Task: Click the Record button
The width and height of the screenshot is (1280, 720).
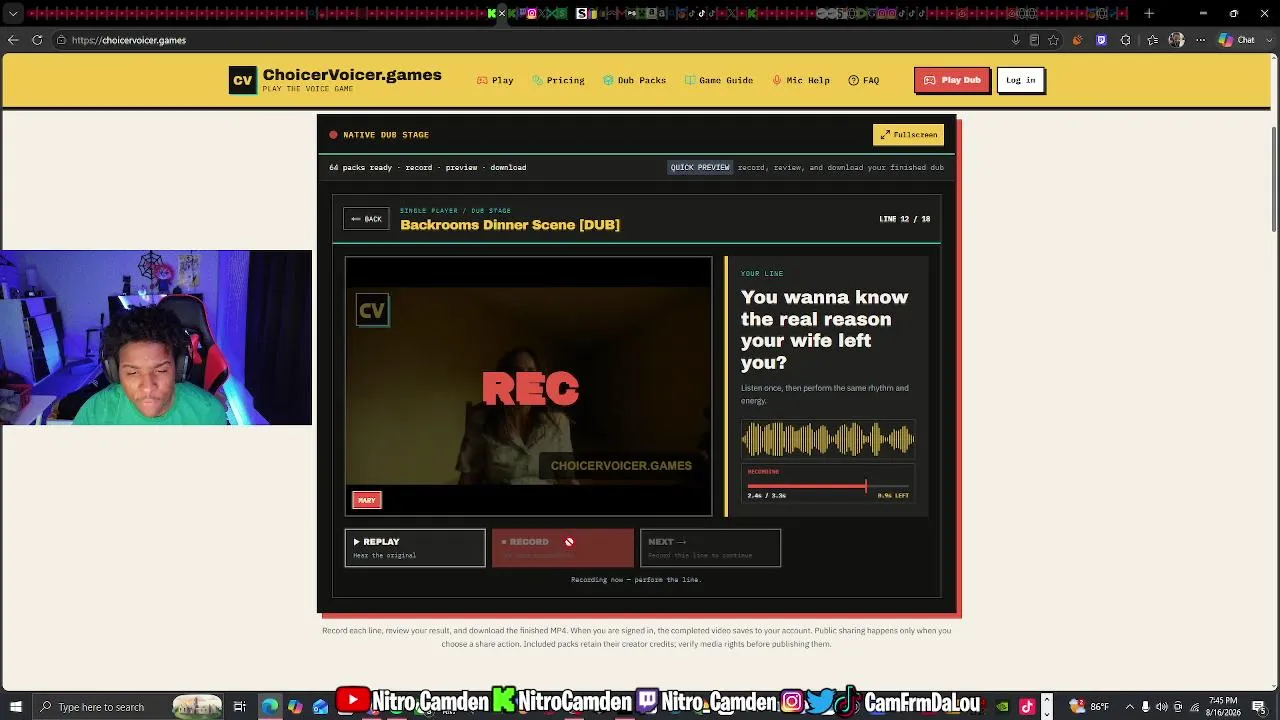Action: tap(563, 548)
